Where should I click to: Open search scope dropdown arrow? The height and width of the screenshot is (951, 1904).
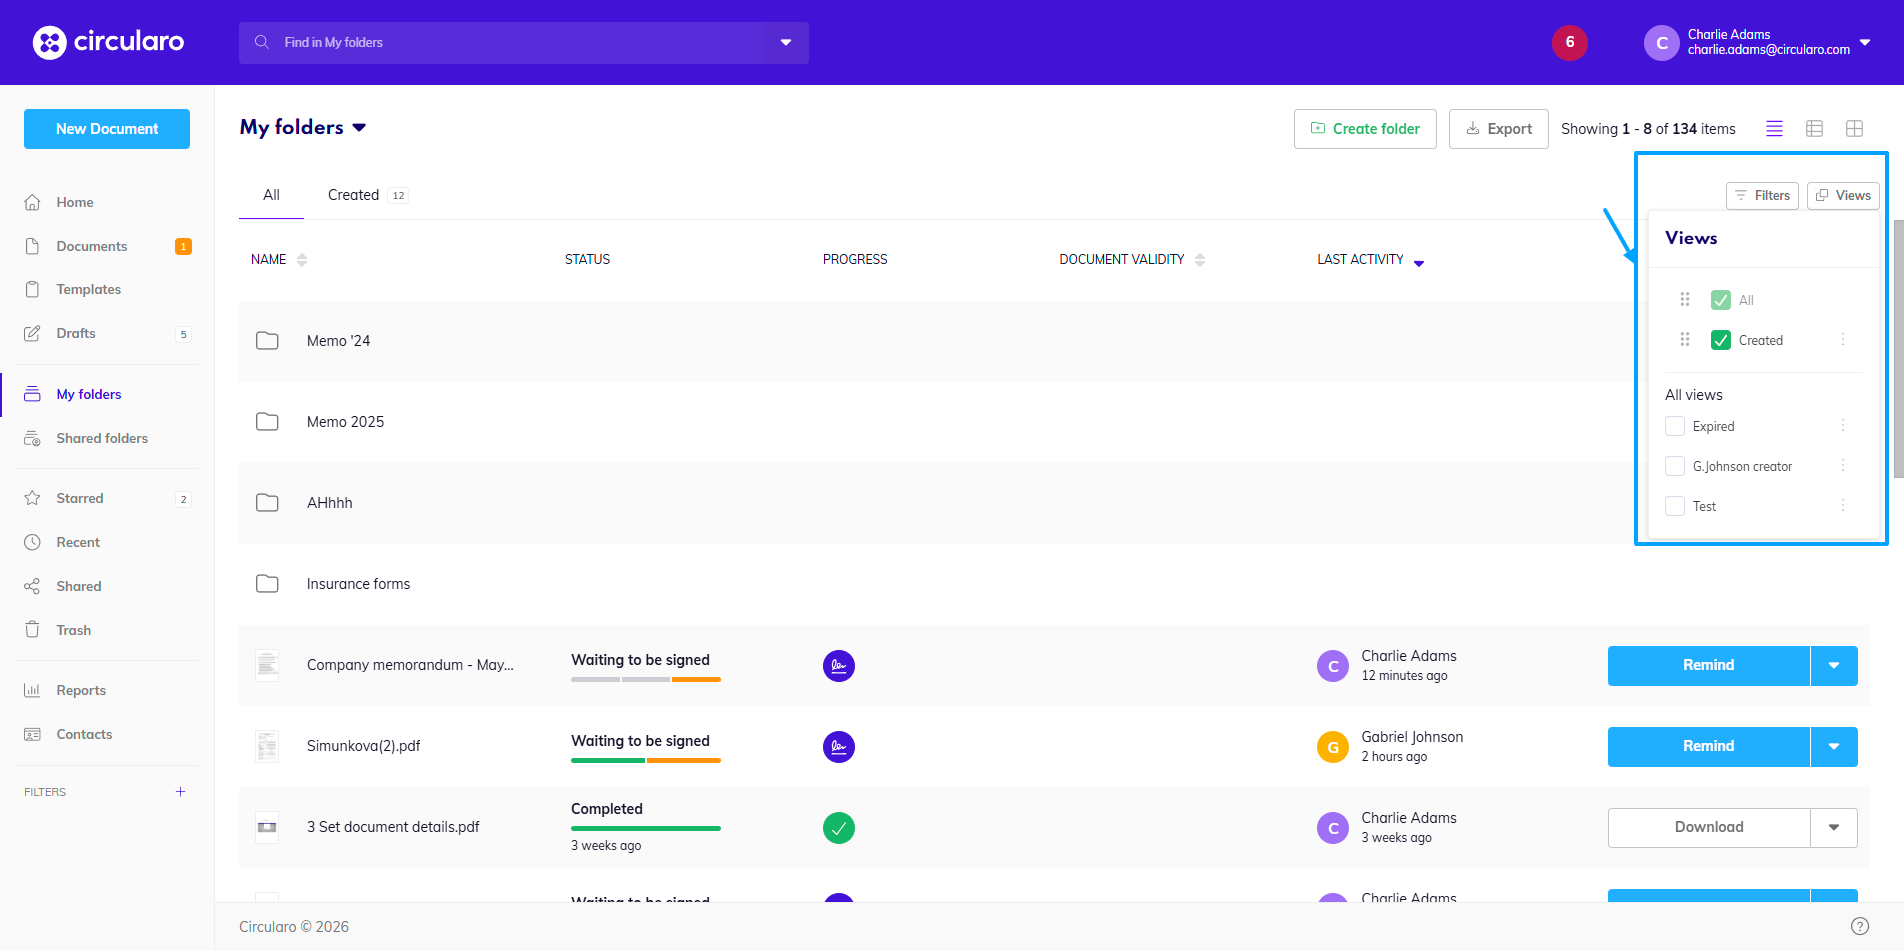coord(786,43)
